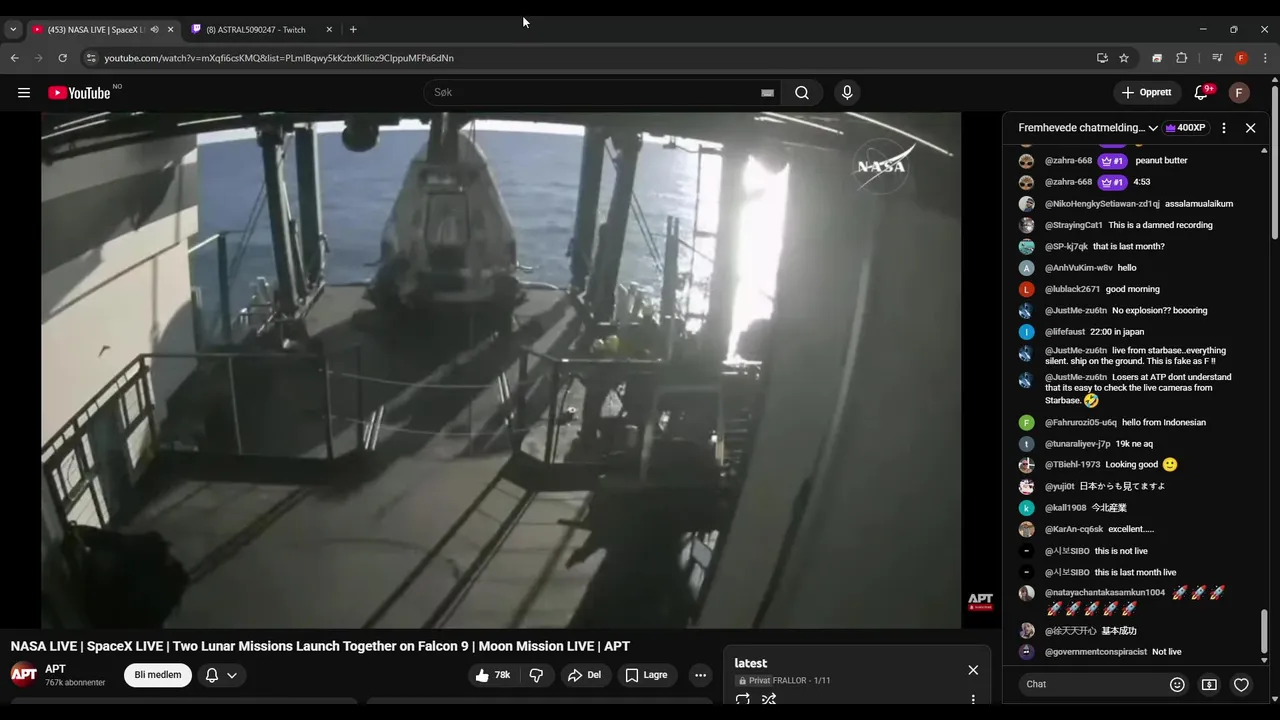Viewport: 1280px width, 720px height.
Task: Open the YouTube guide hamburger menu
Action: point(24,93)
